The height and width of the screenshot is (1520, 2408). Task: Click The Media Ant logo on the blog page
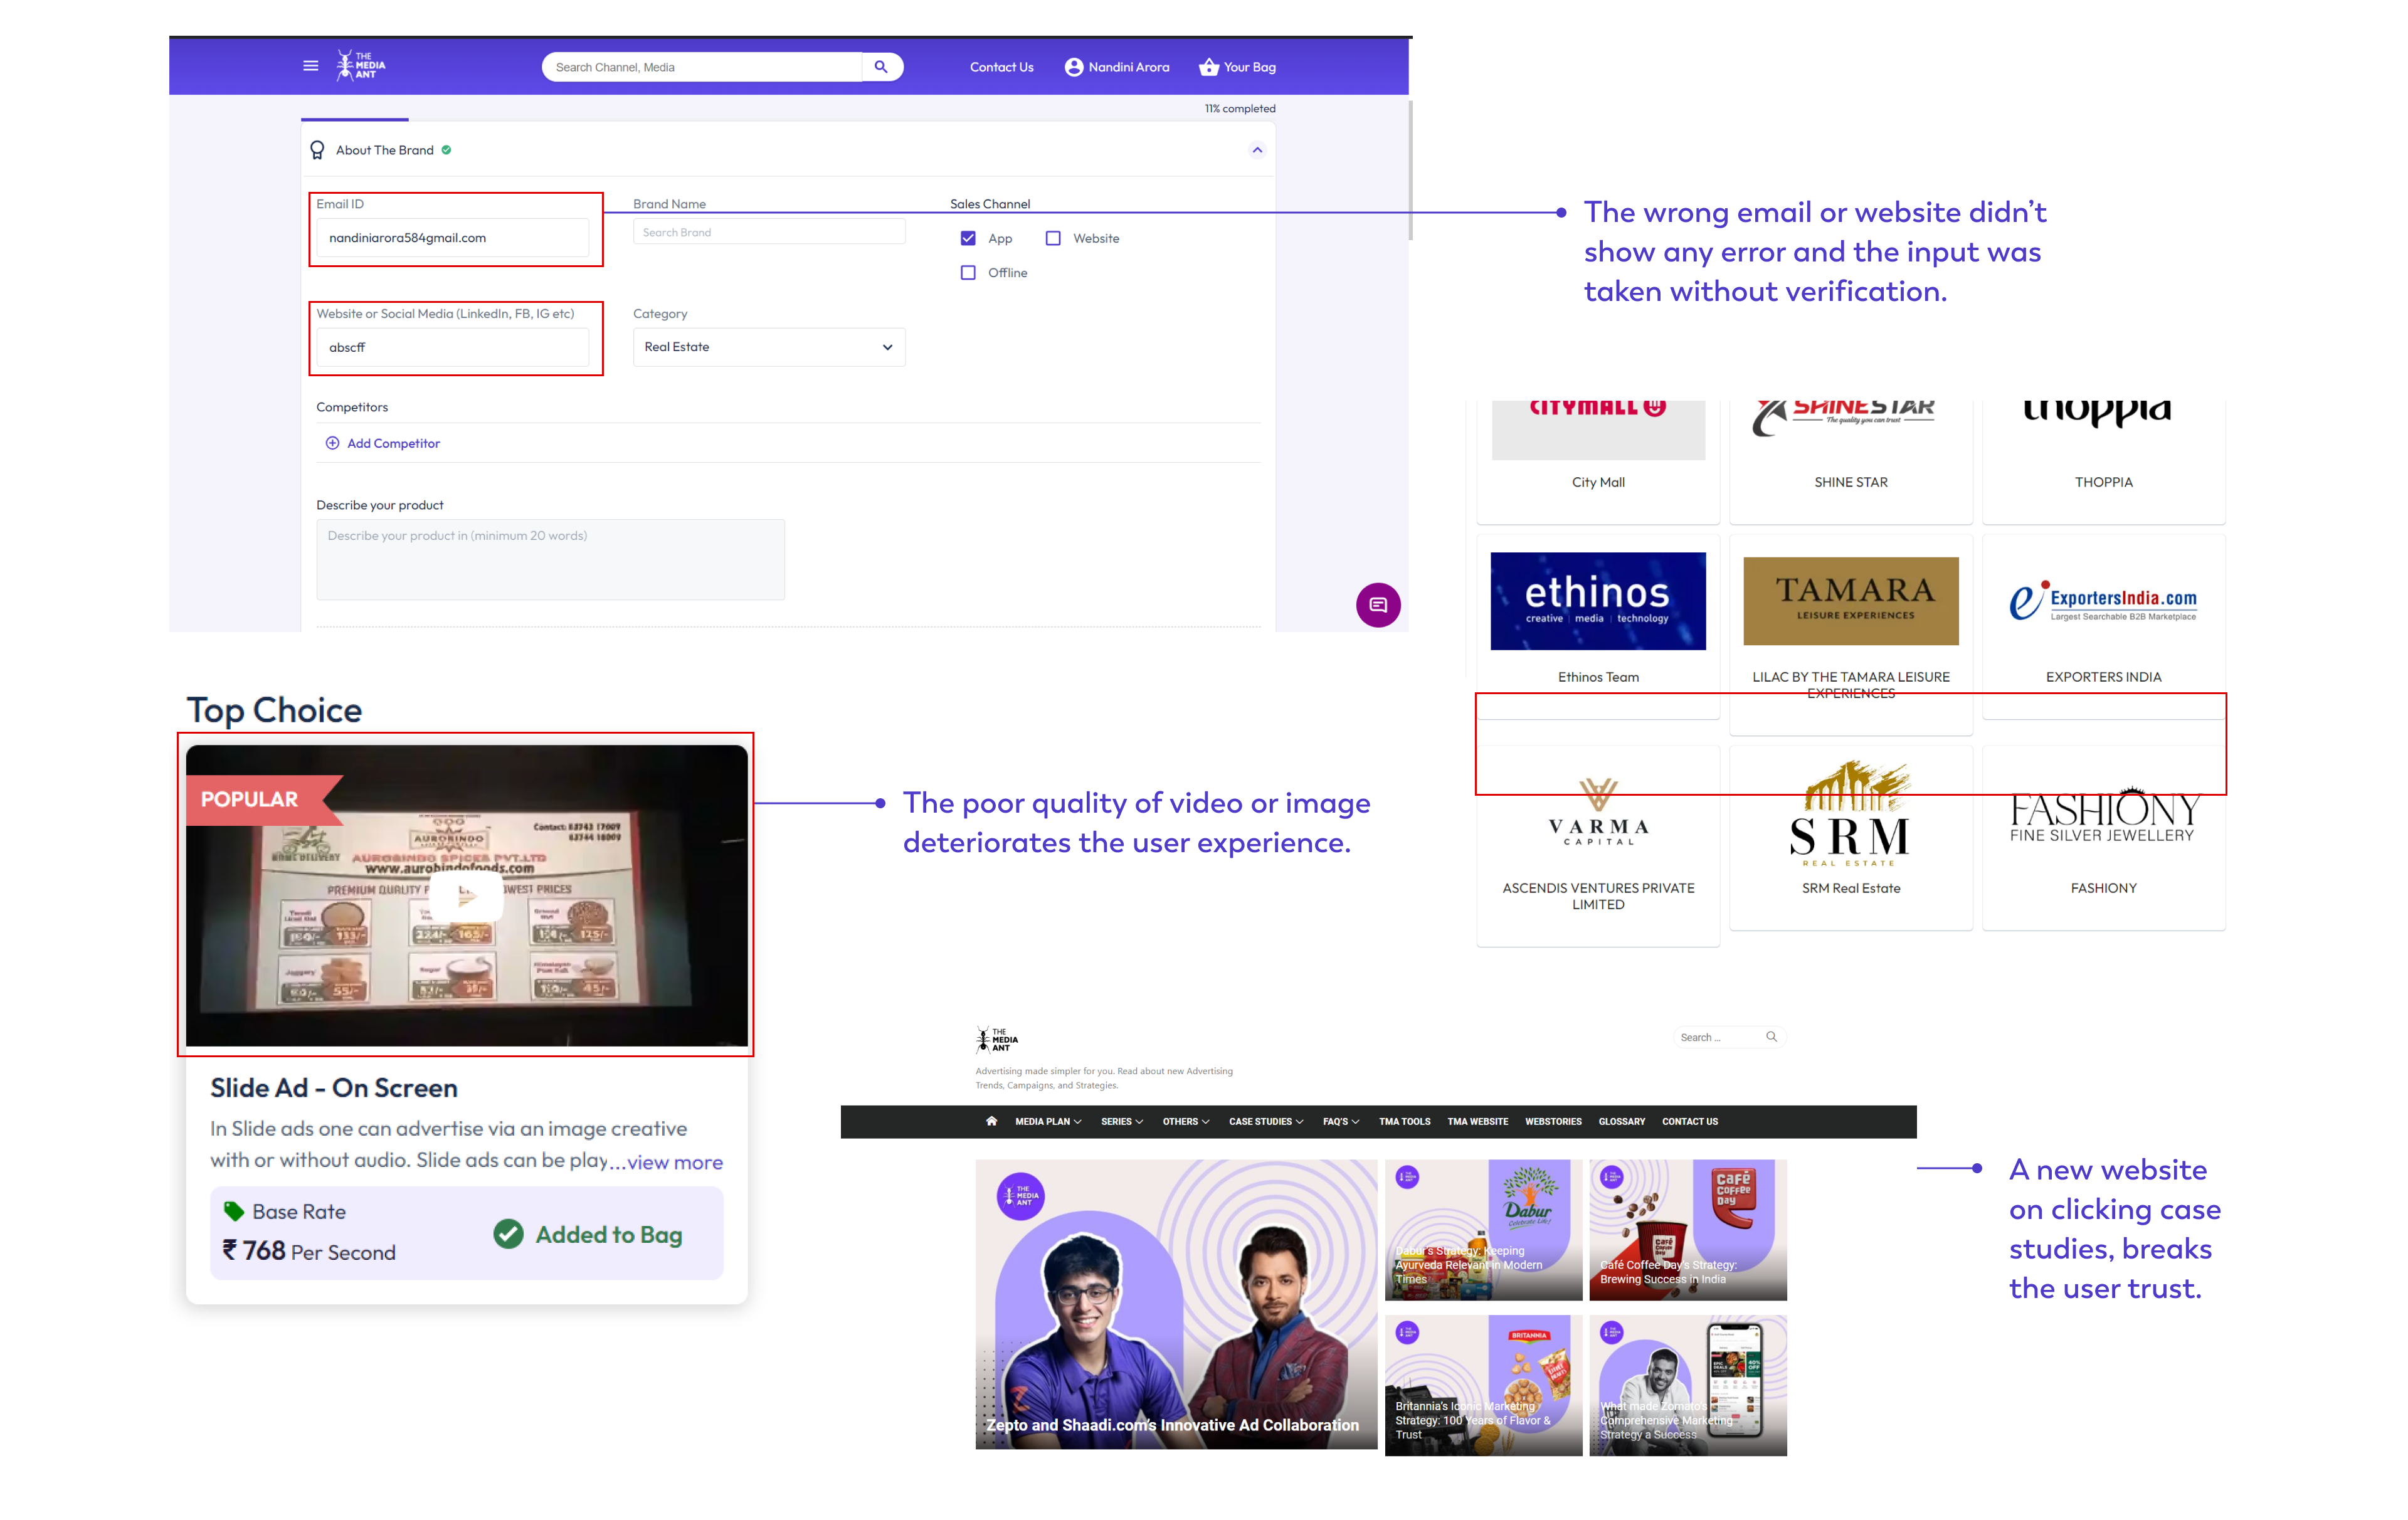coord(997,1040)
